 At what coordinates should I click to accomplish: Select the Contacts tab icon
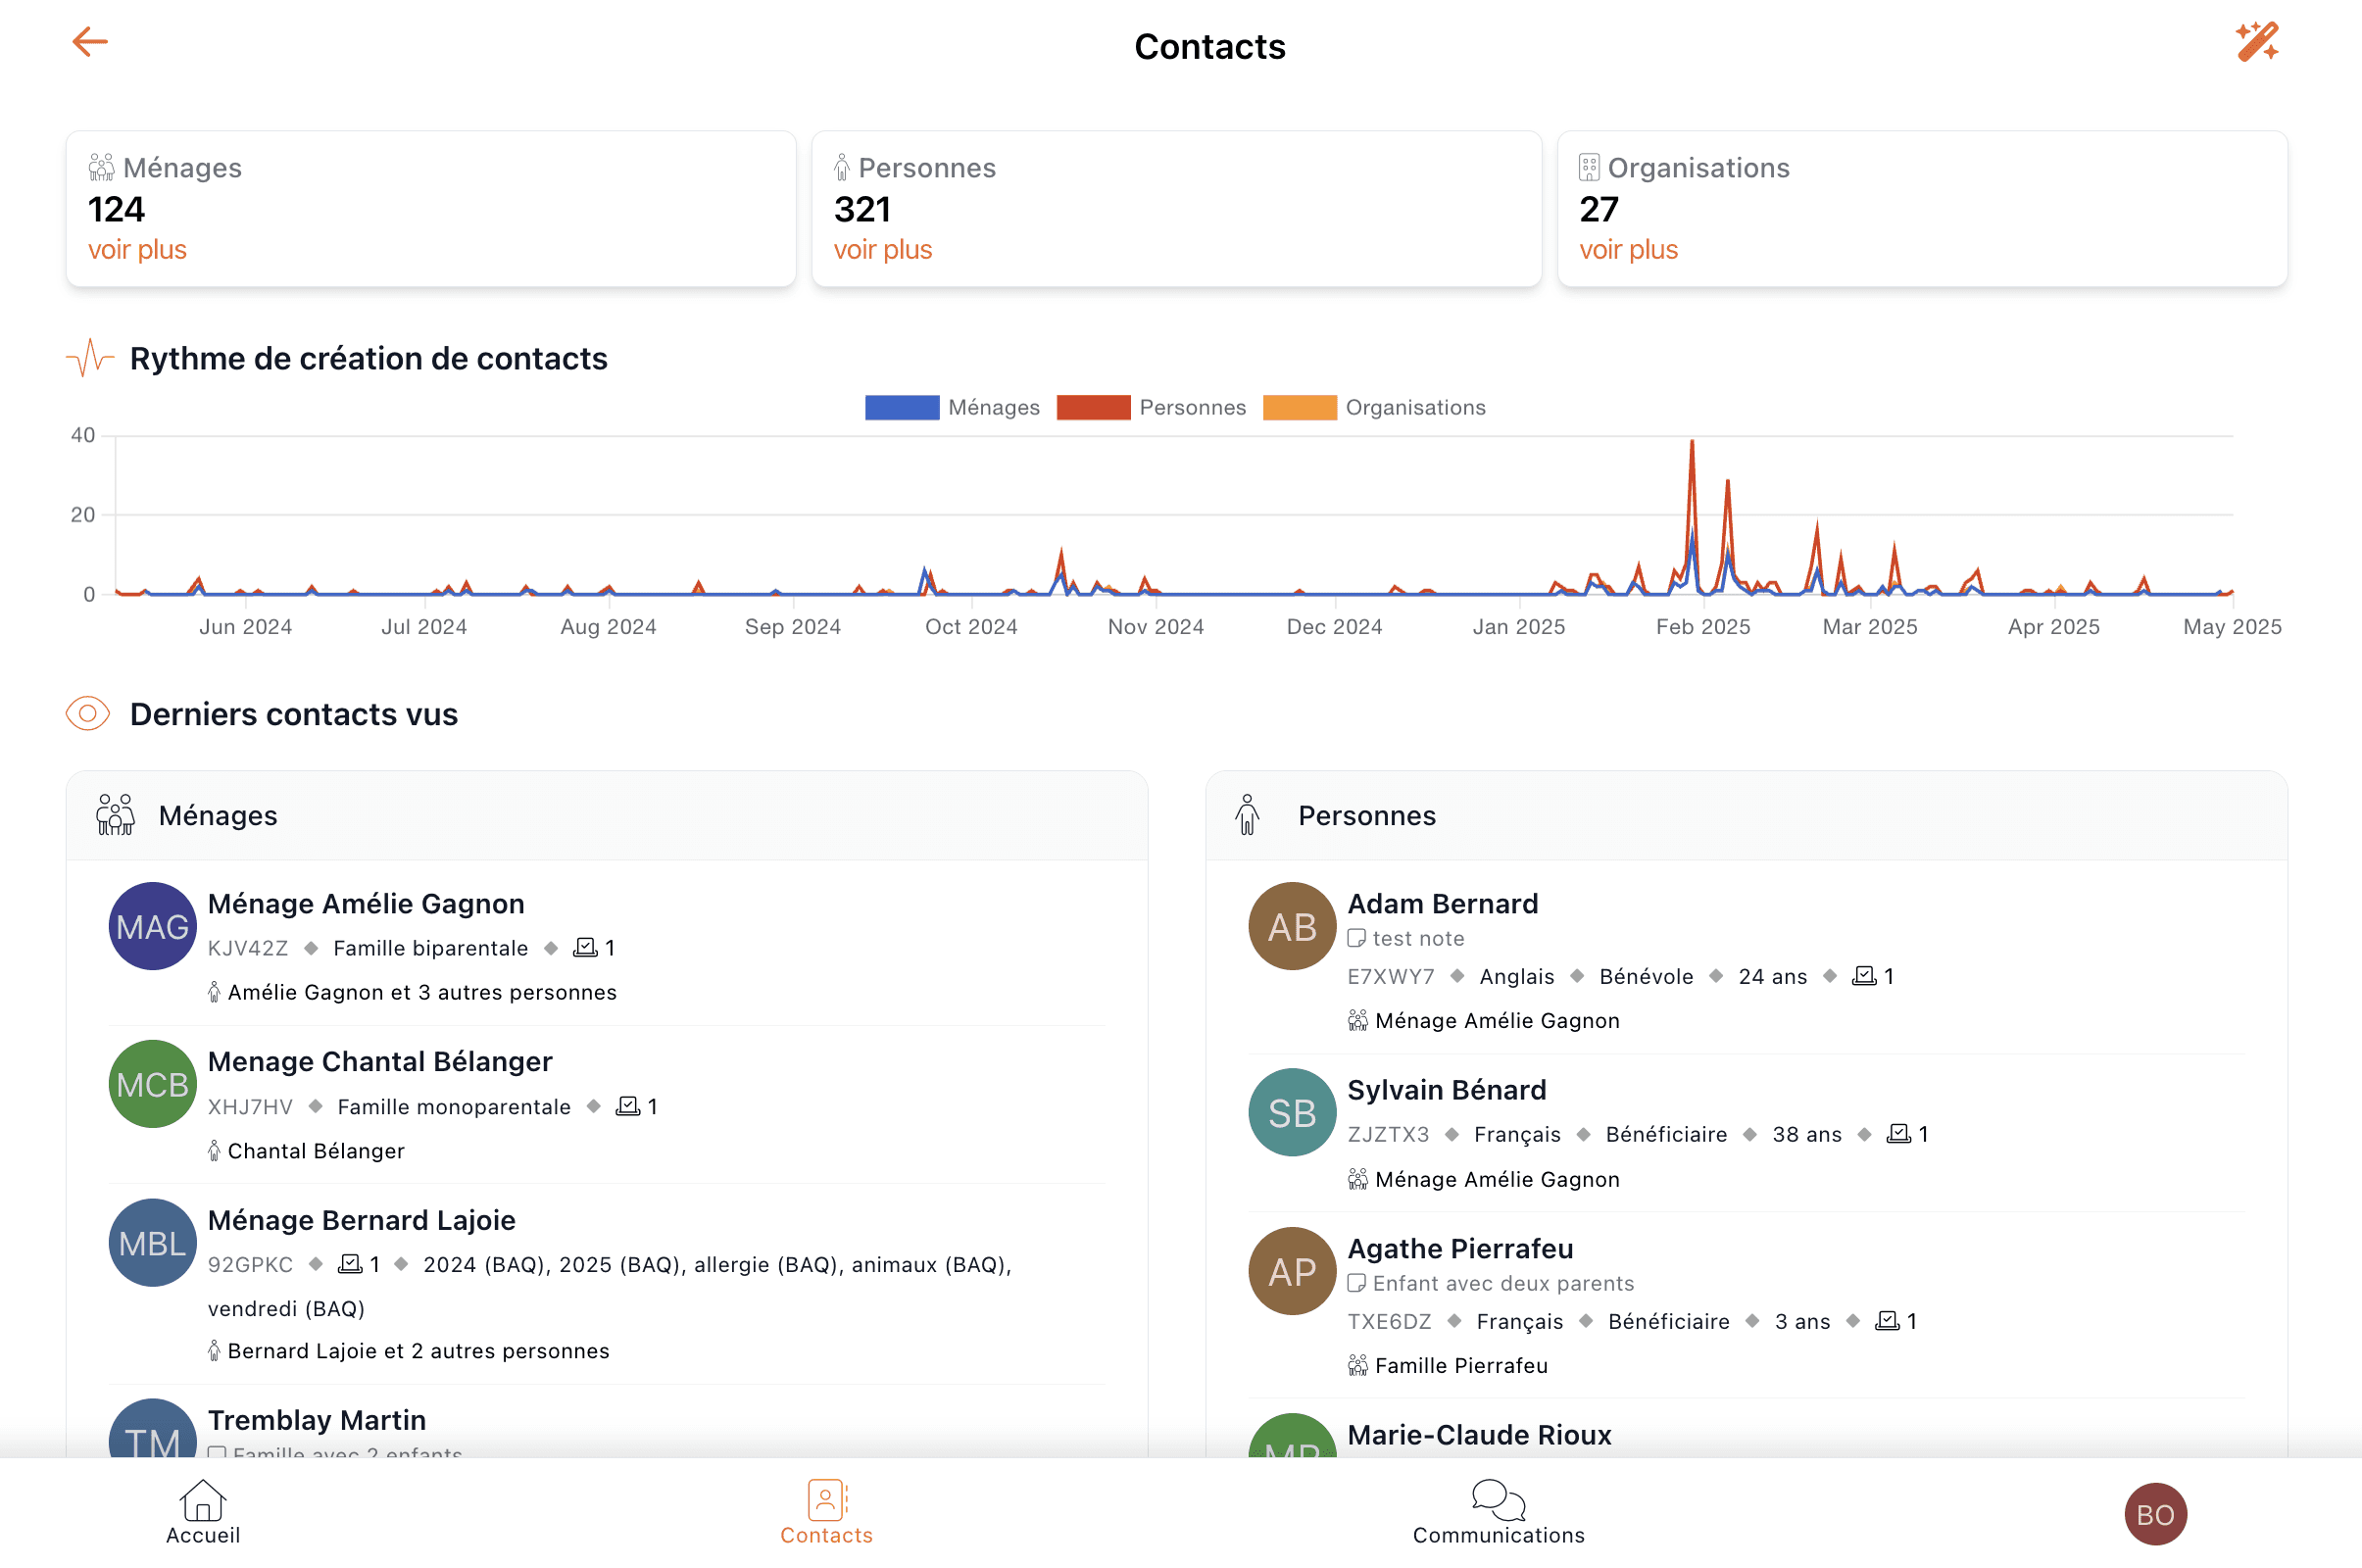click(826, 1501)
